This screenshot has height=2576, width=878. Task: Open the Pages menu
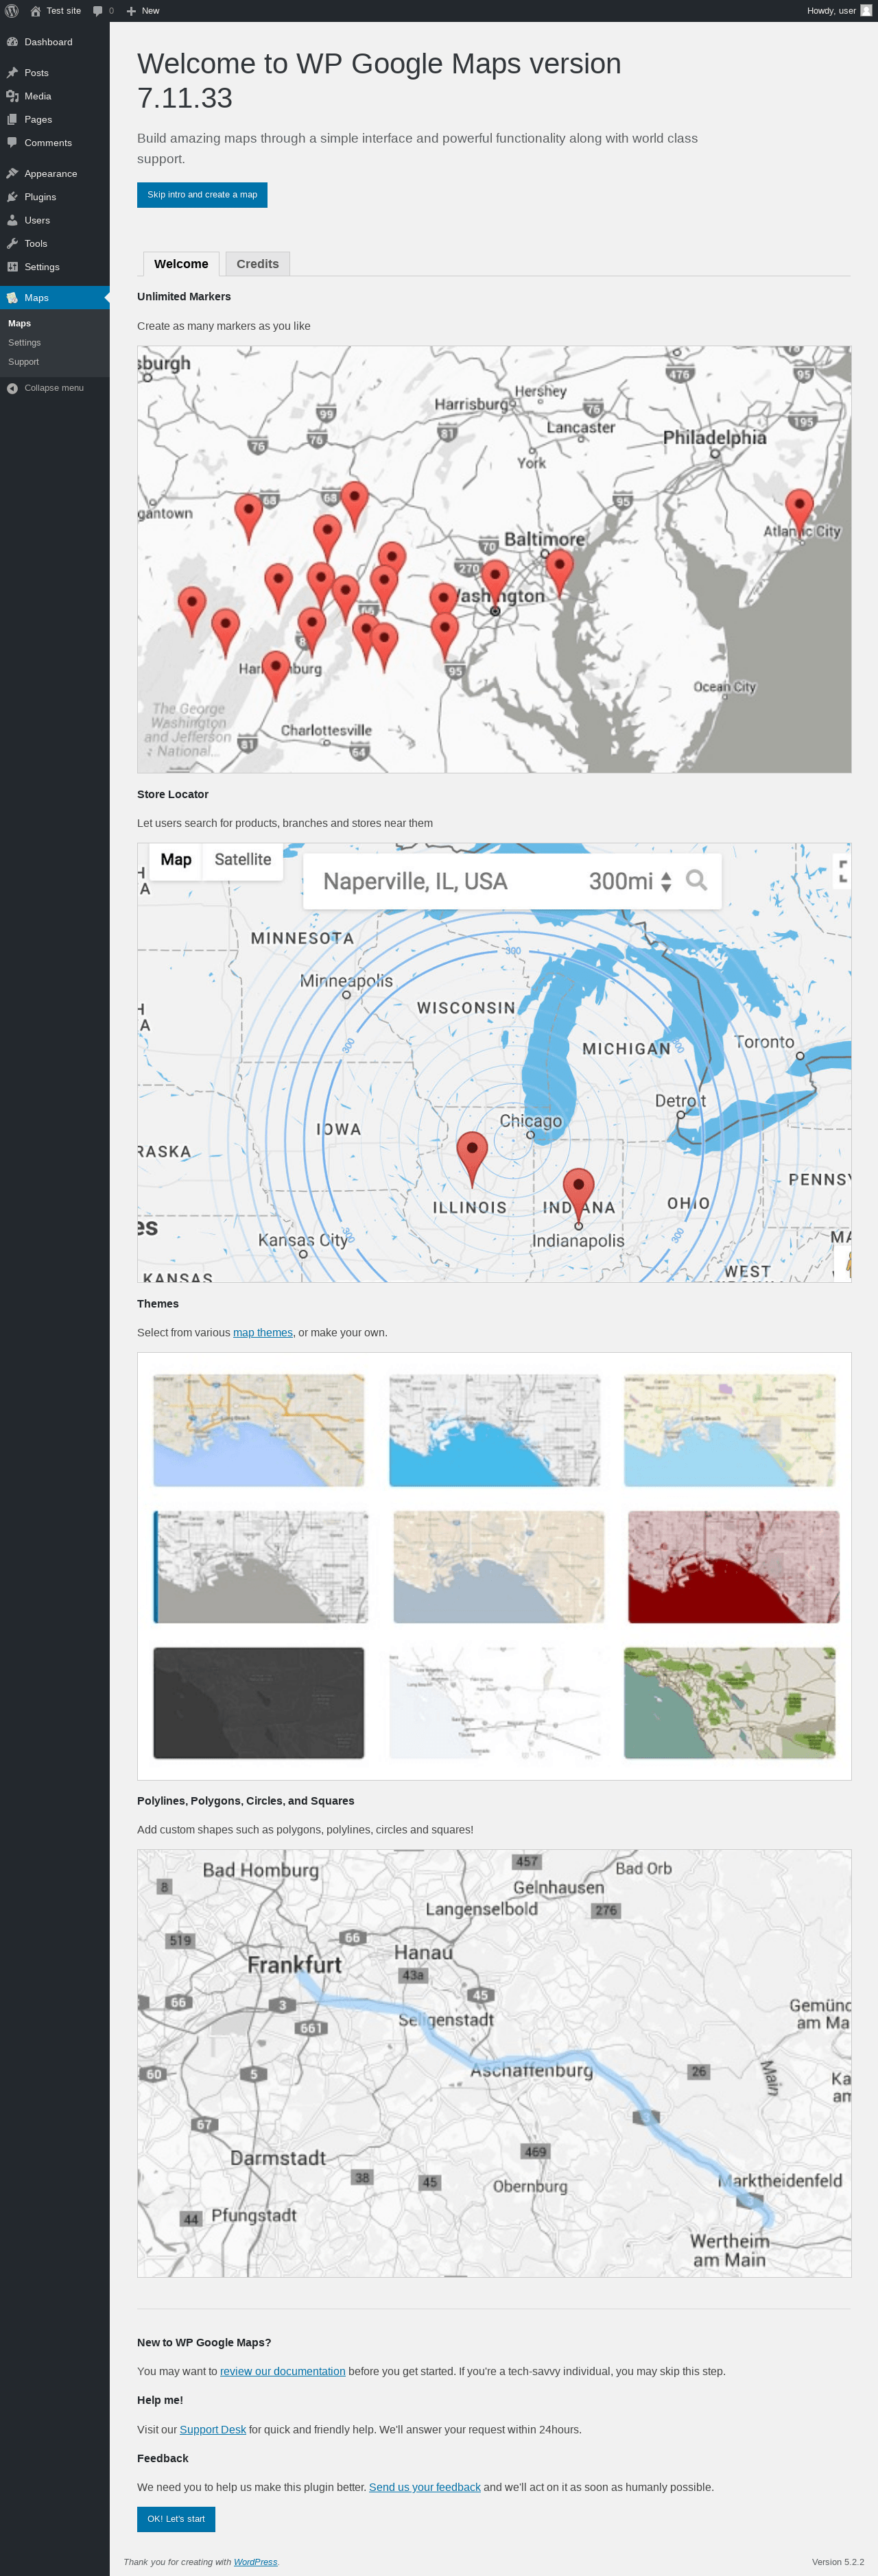55,119
